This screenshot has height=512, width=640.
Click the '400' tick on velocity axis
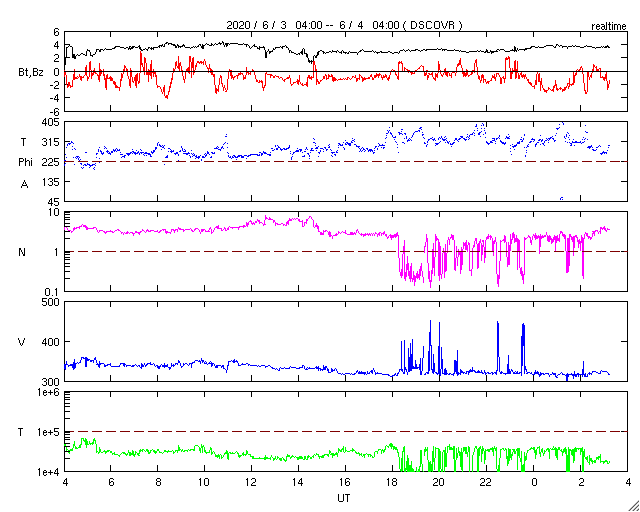[x=51, y=342]
